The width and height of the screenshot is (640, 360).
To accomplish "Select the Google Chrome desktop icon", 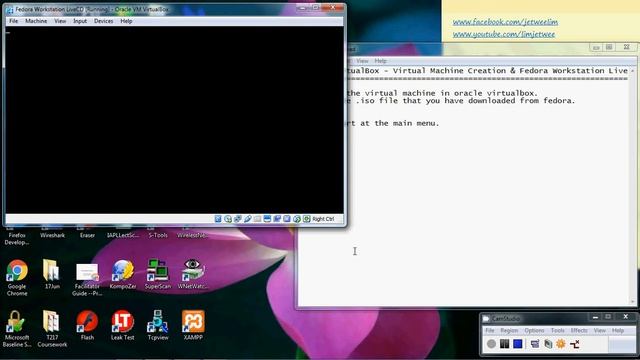I will 17,278.
